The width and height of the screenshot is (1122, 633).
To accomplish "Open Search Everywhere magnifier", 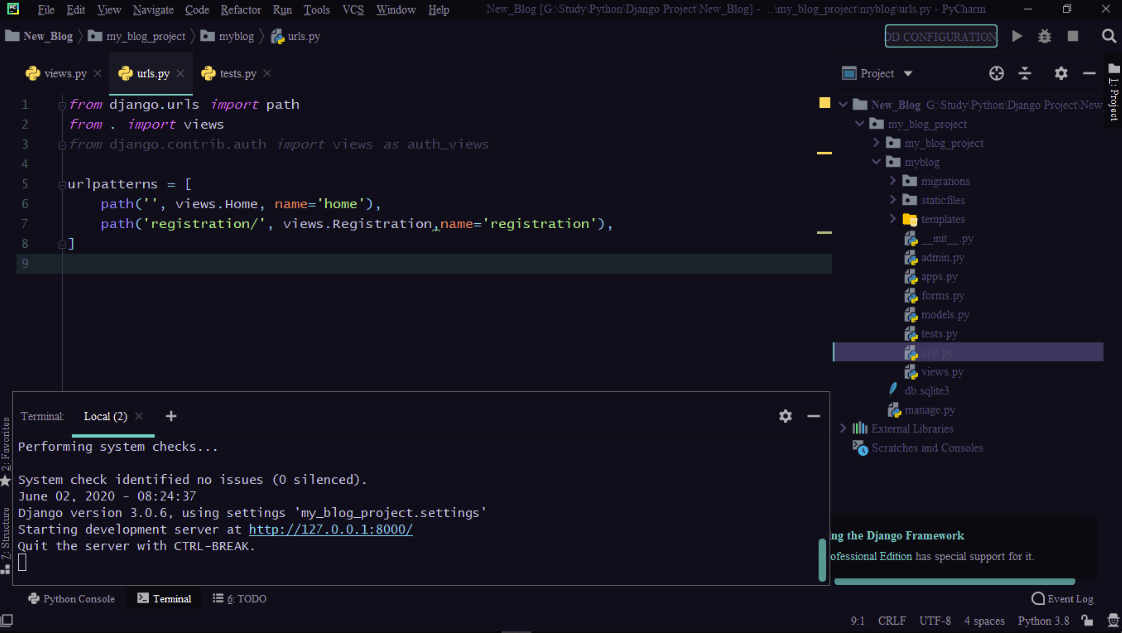I will [1108, 36].
